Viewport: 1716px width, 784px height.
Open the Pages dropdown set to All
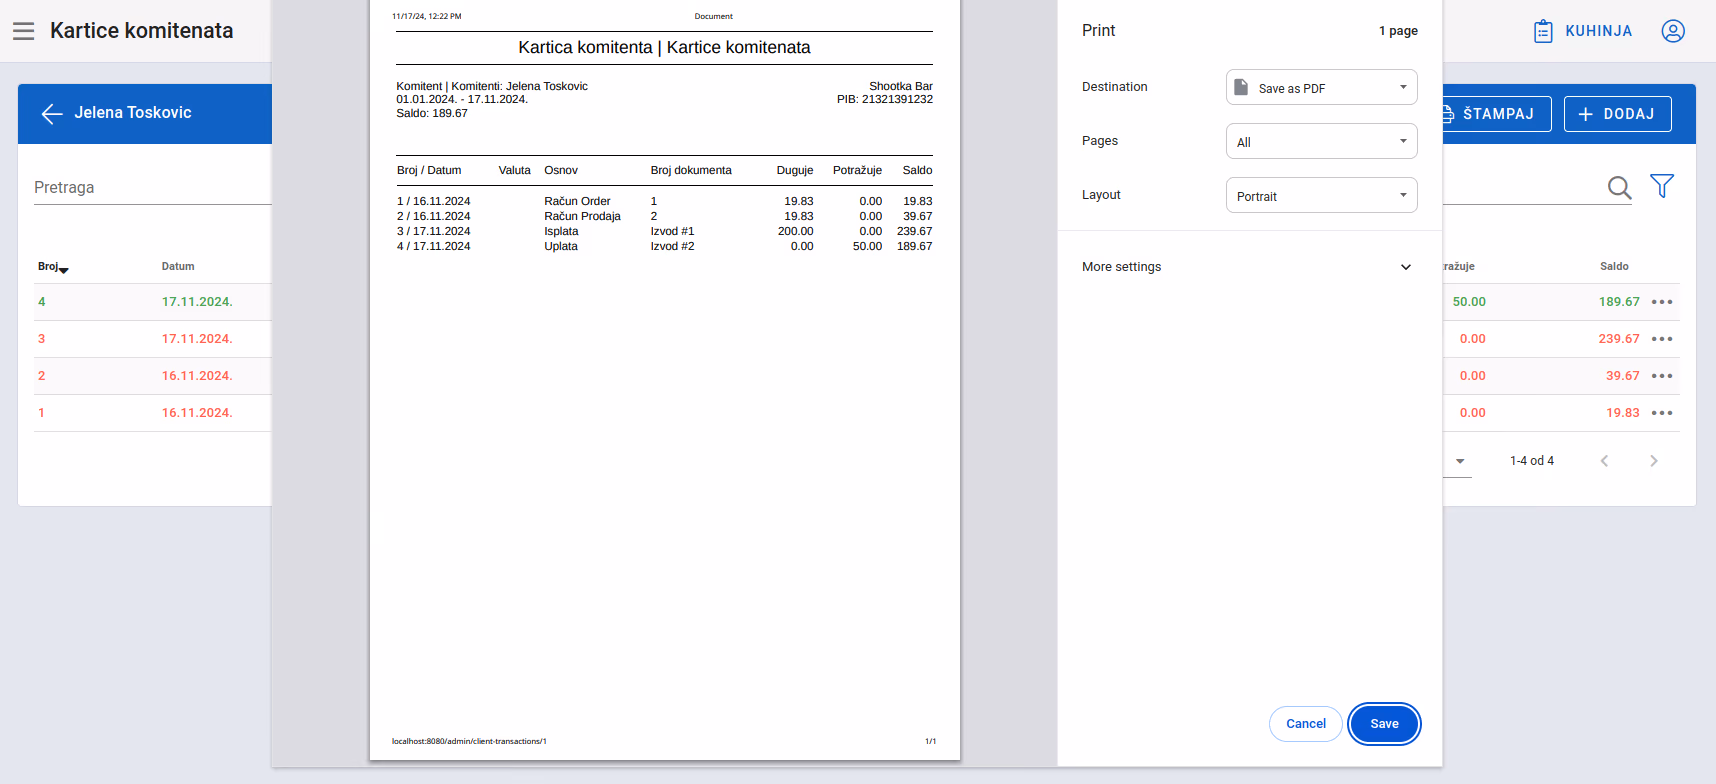point(1321,141)
